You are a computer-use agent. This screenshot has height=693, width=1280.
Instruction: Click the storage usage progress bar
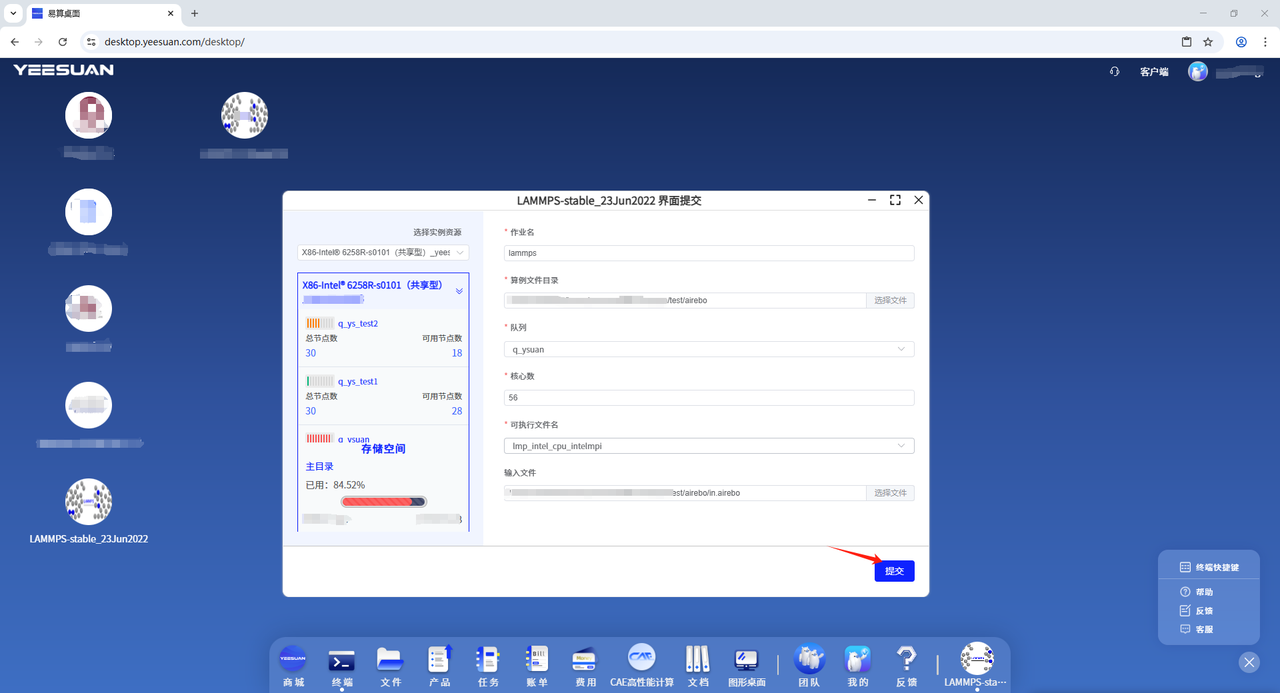click(x=383, y=502)
